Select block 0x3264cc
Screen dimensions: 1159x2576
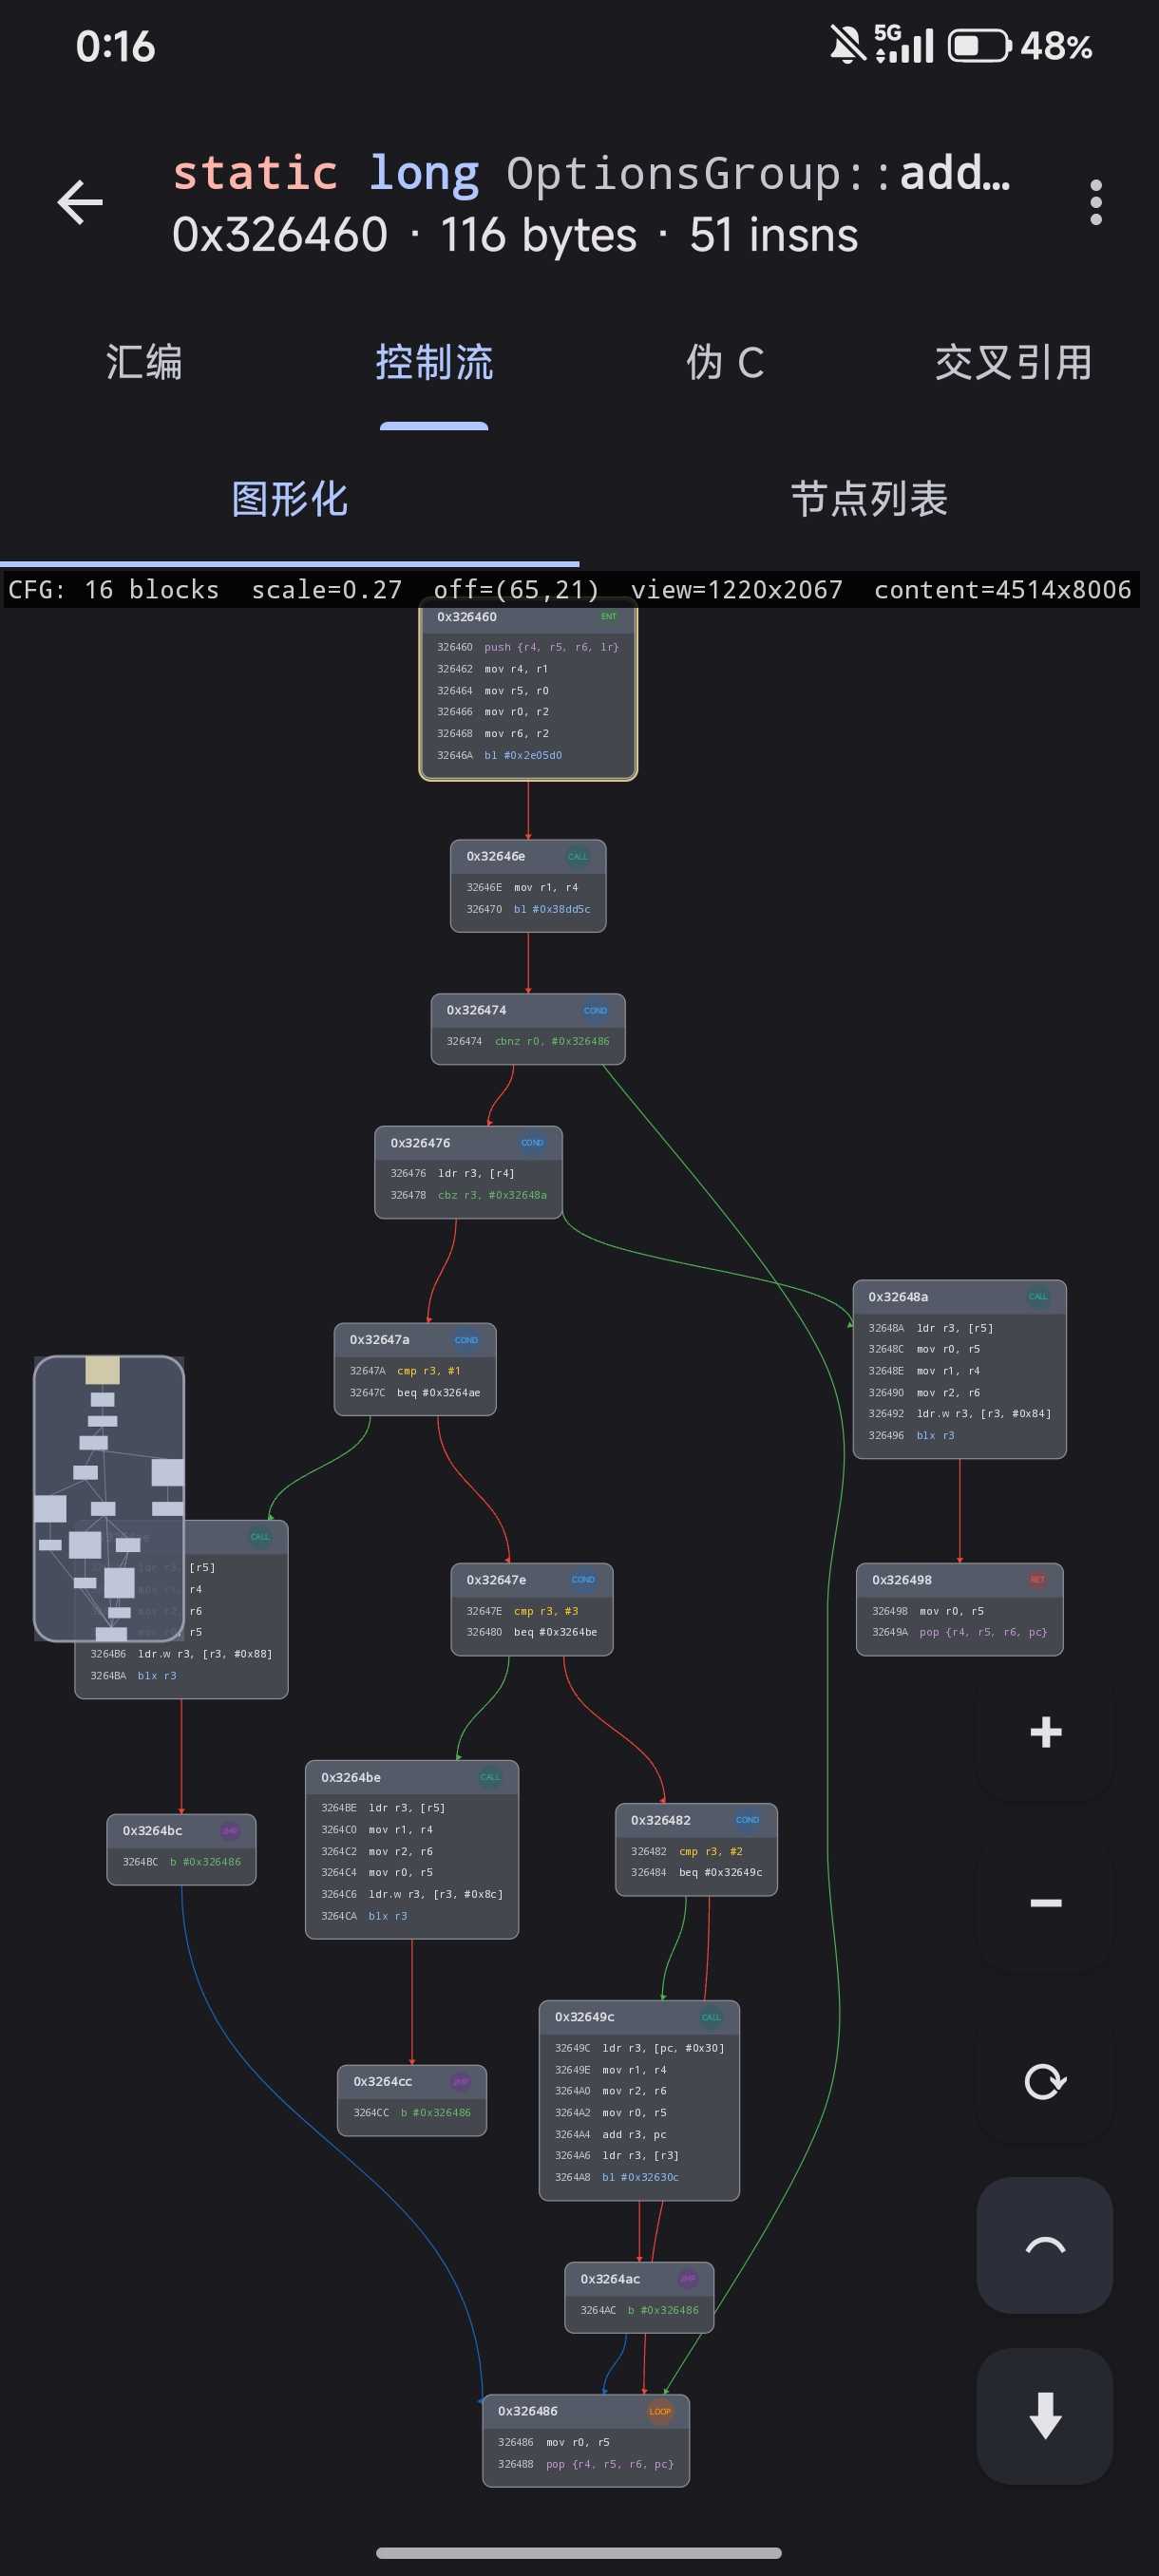pyautogui.click(x=412, y=2100)
